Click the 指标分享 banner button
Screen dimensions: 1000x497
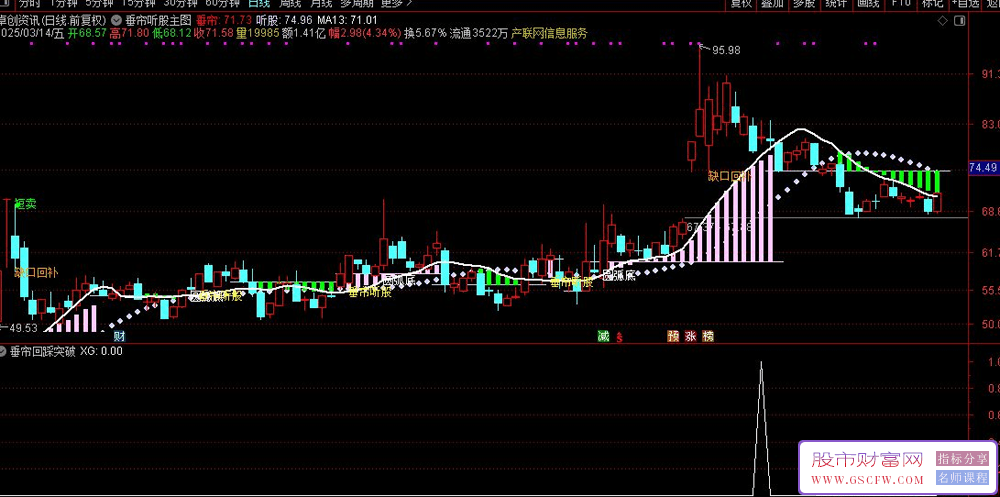(x=962, y=458)
